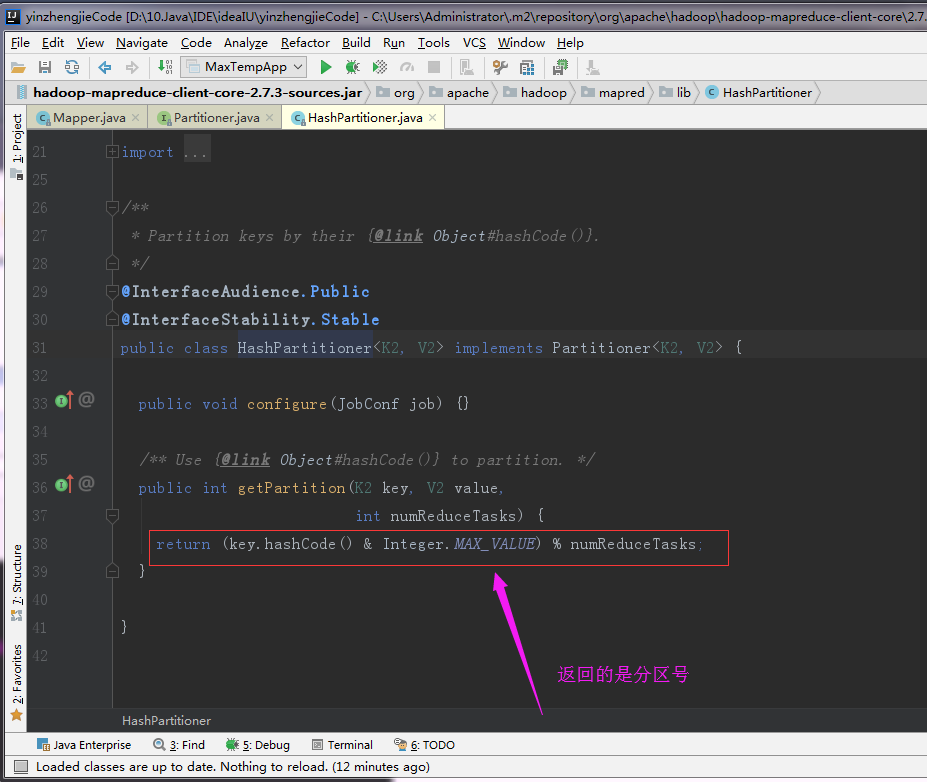
Task: Open the Java Enterprise tool window
Action: 84,745
